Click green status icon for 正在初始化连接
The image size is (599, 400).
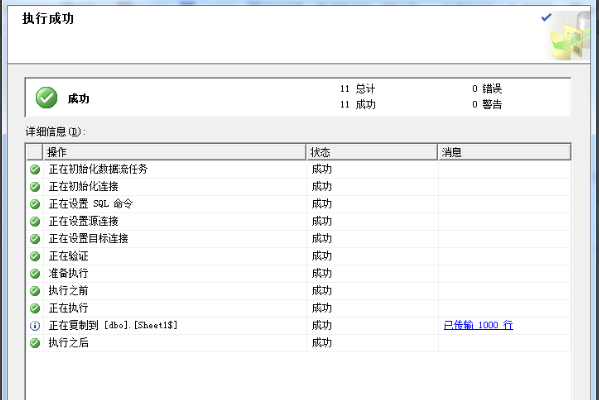pos(35,187)
